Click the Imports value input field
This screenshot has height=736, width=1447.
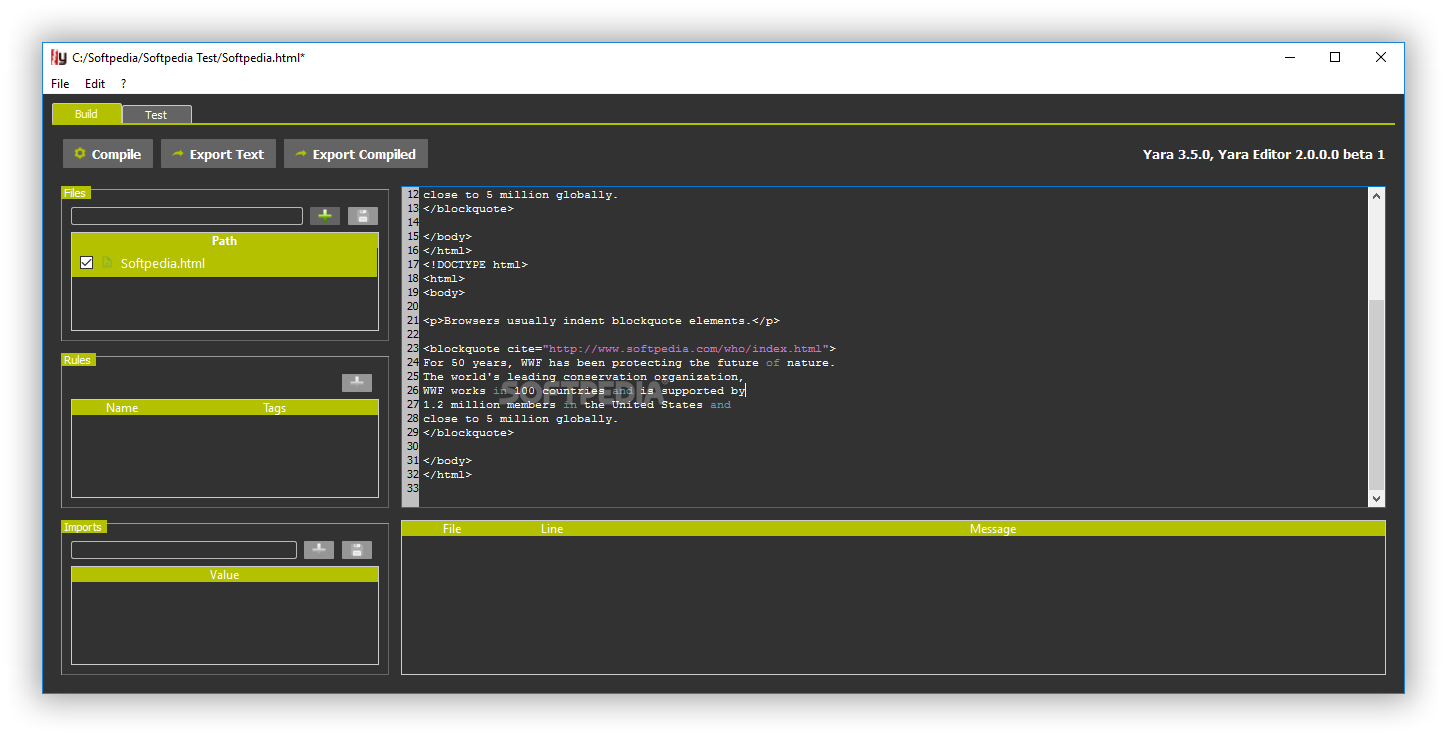[184, 550]
